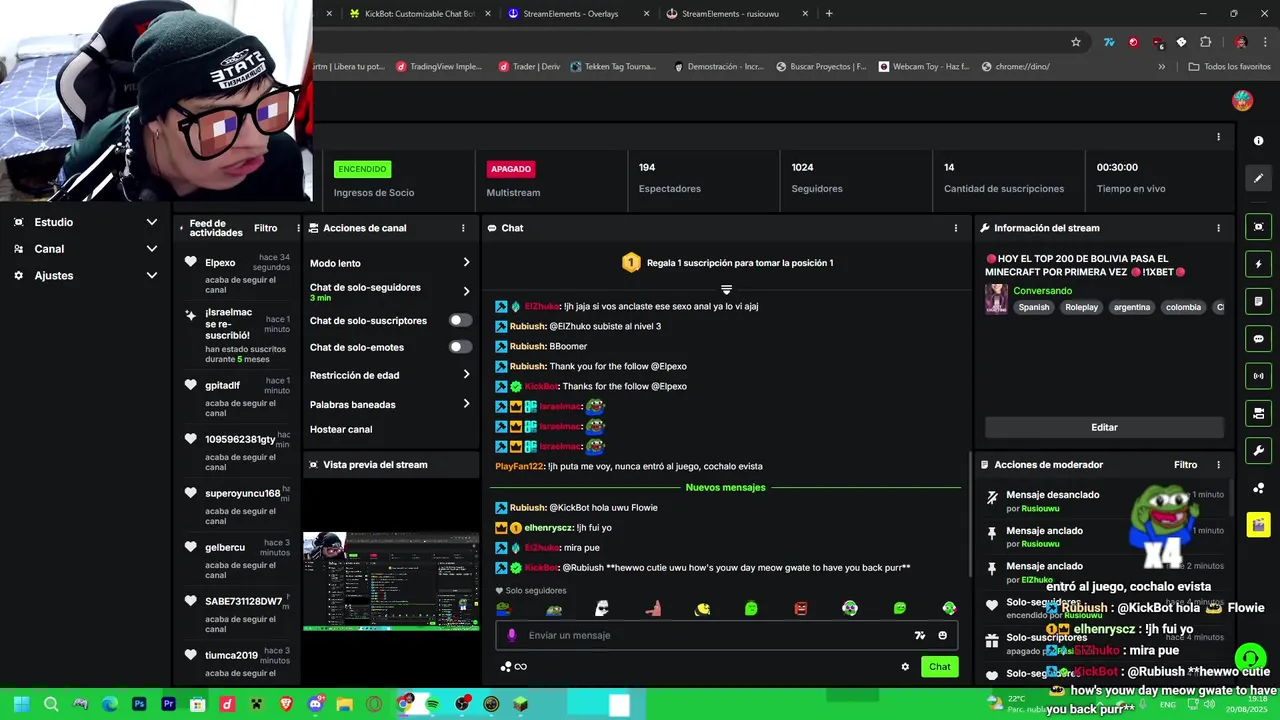Click the purple microphone icon in message box
Viewport: 1280px width, 720px height.
(512, 635)
